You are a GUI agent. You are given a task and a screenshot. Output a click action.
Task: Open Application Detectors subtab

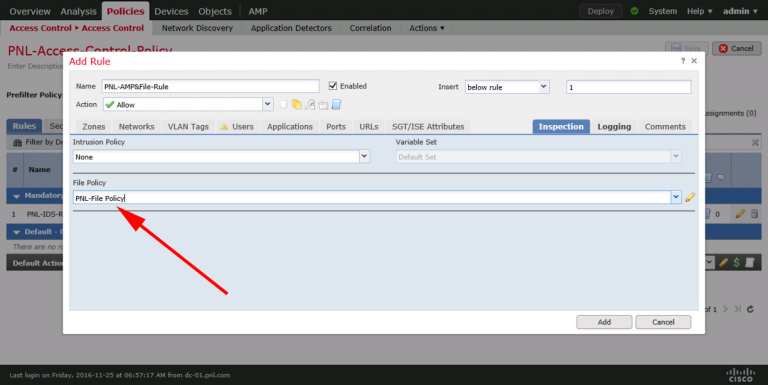point(291,28)
